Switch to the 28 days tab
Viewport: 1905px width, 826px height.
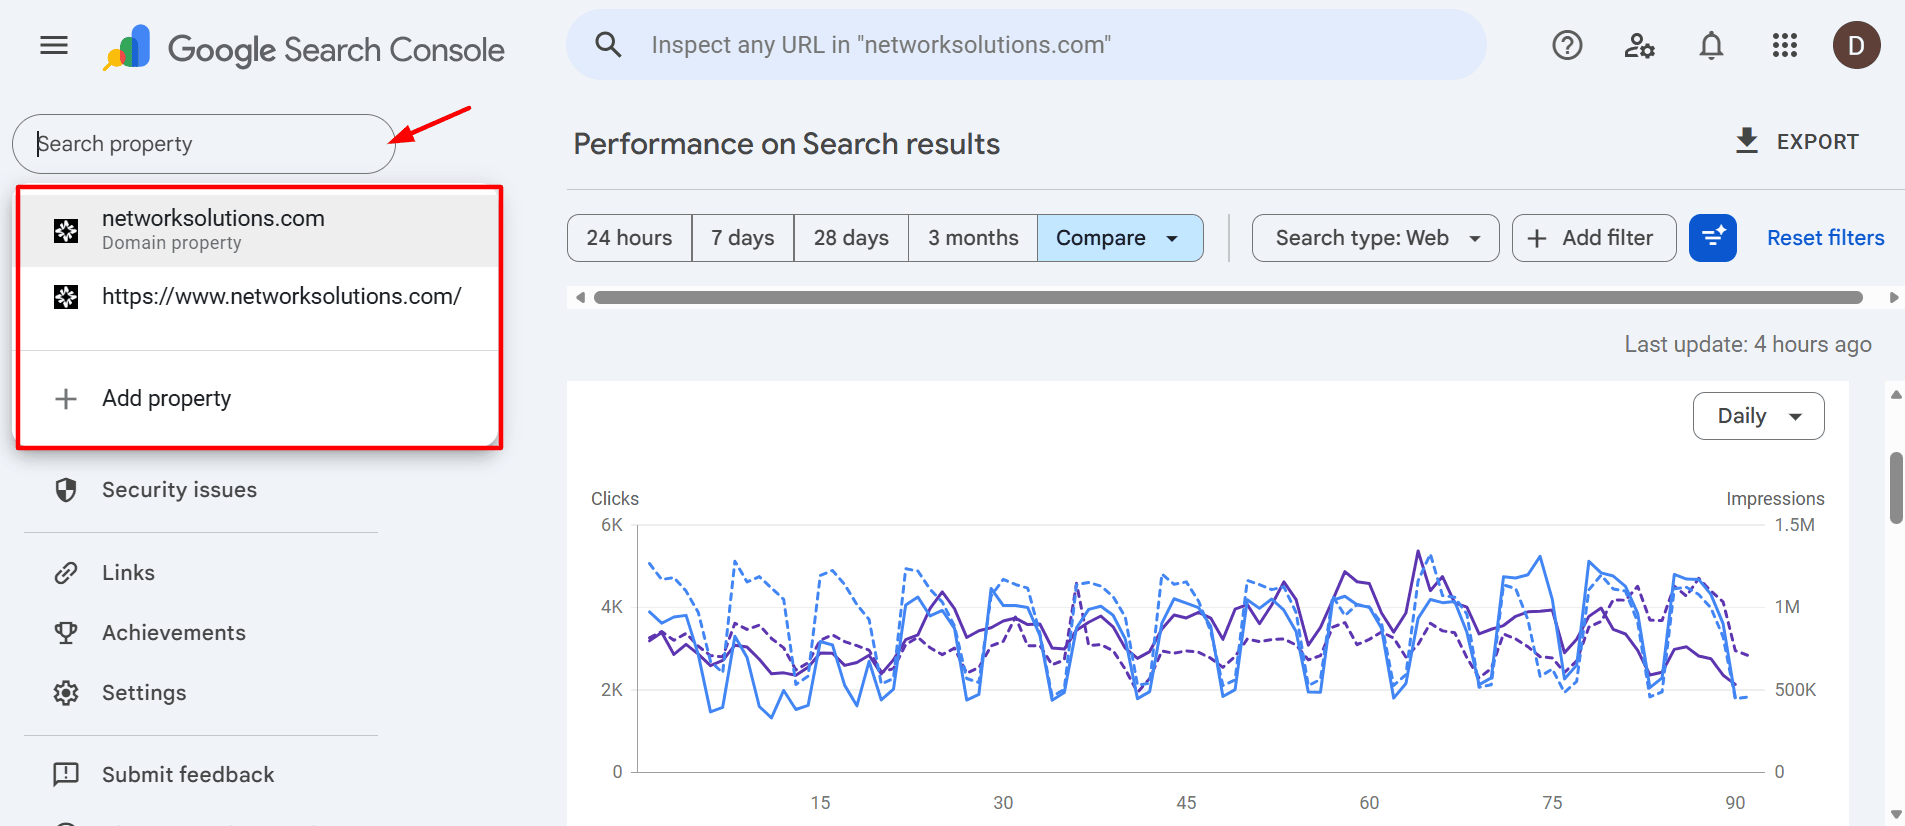pos(850,238)
